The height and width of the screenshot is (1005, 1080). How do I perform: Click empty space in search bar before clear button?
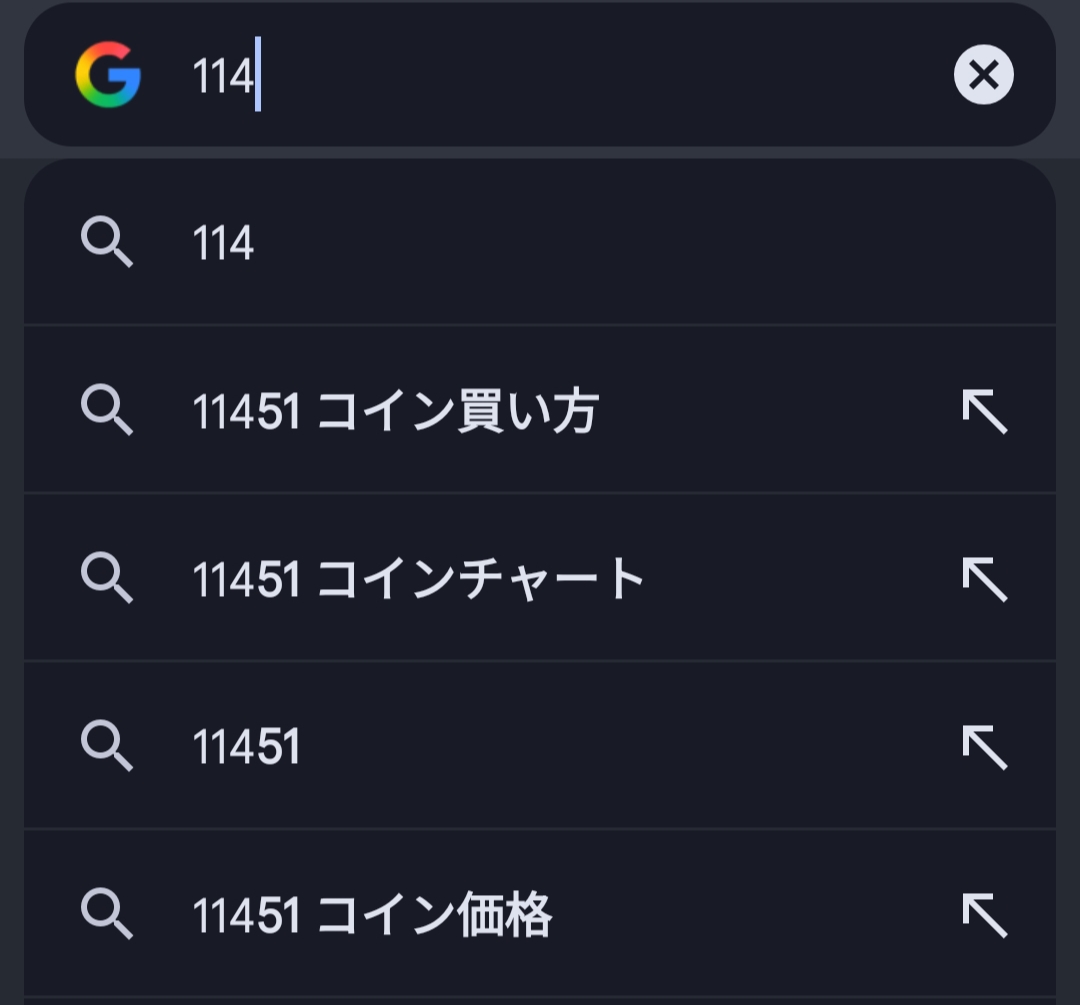[600, 75]
